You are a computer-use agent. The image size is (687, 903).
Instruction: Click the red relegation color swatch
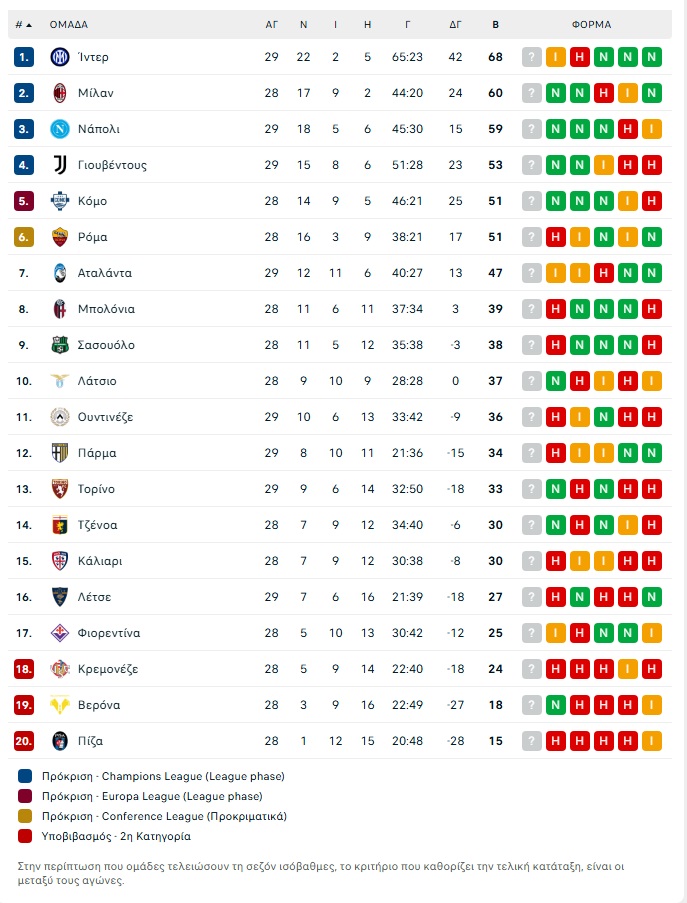(22, 835)
